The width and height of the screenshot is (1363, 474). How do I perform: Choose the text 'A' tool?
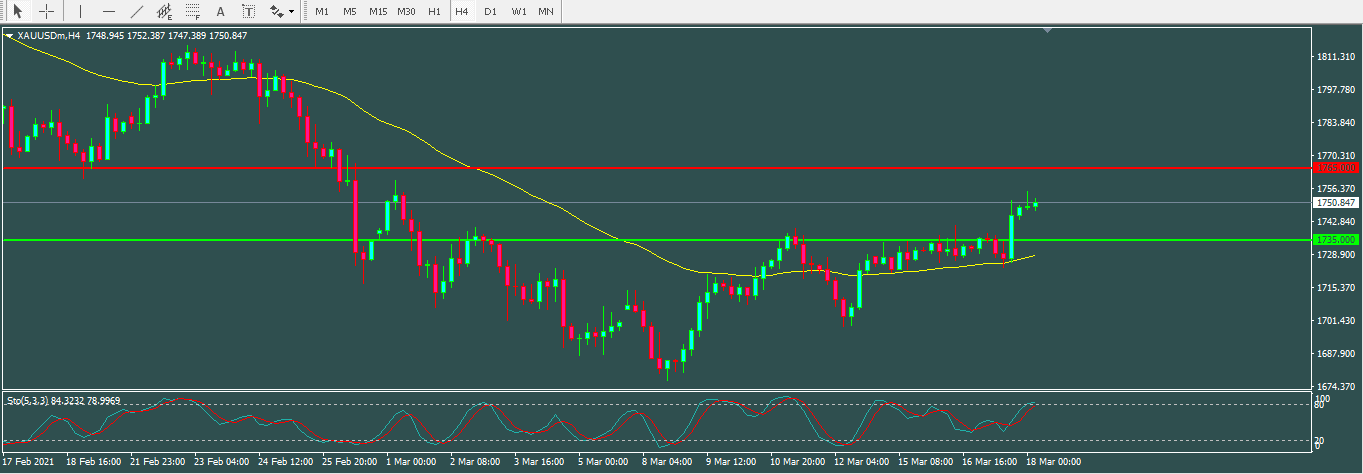pyautogui.click(x=221, y=12)
